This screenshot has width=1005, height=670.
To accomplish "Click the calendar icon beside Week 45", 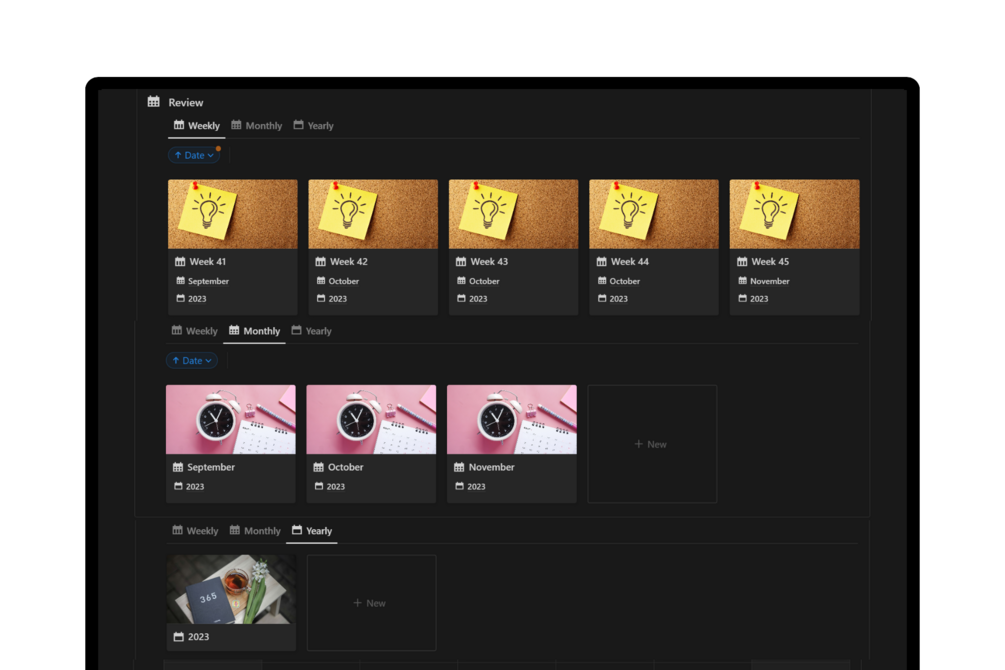I will 742,262.
